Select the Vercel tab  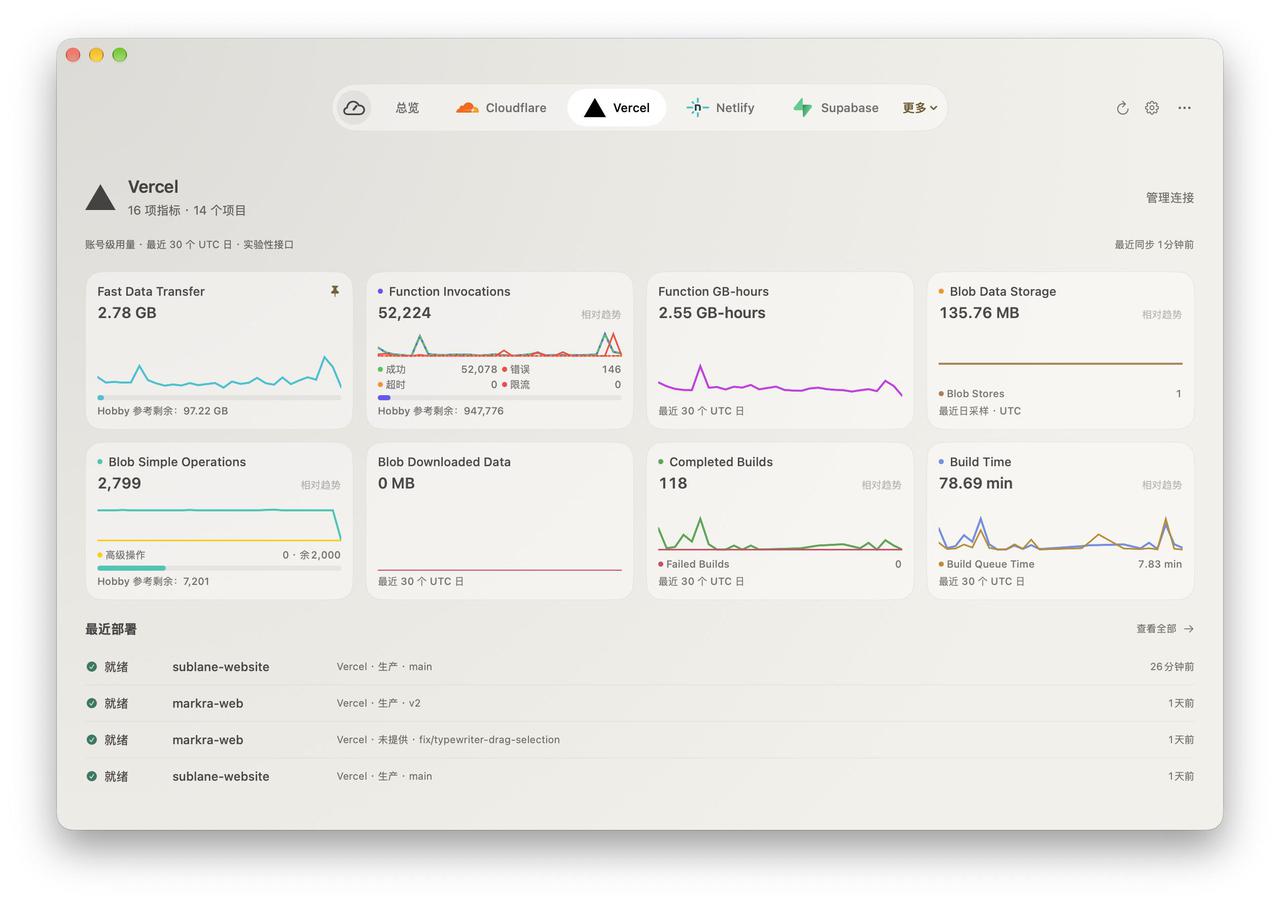[617, 108]
